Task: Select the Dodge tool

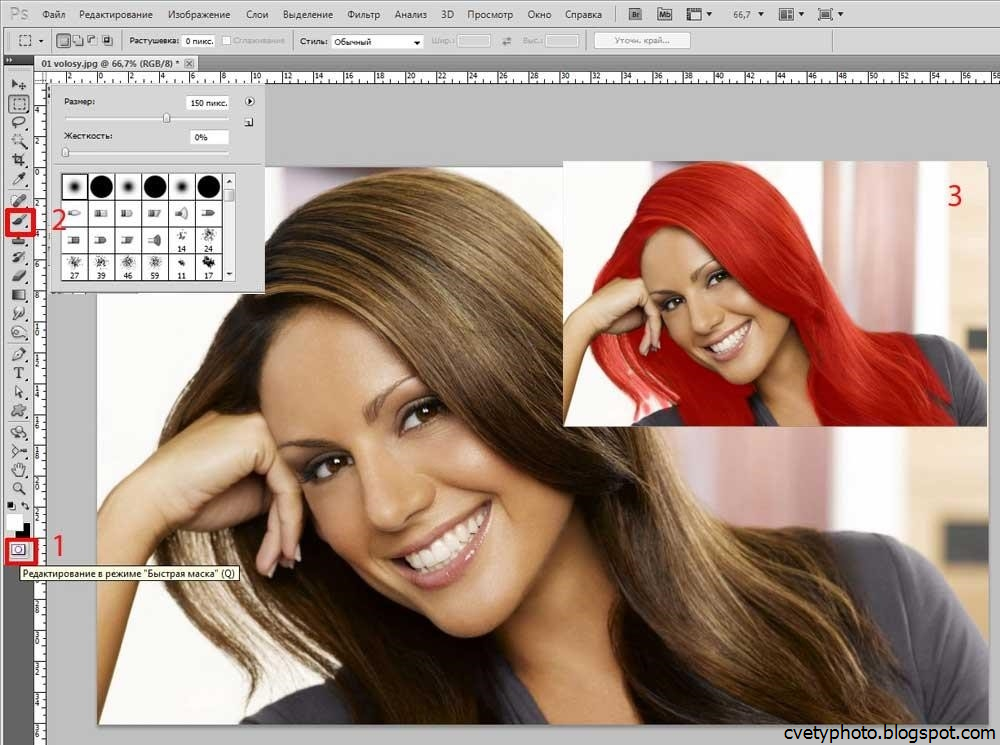Action: [x=18, y=332]
